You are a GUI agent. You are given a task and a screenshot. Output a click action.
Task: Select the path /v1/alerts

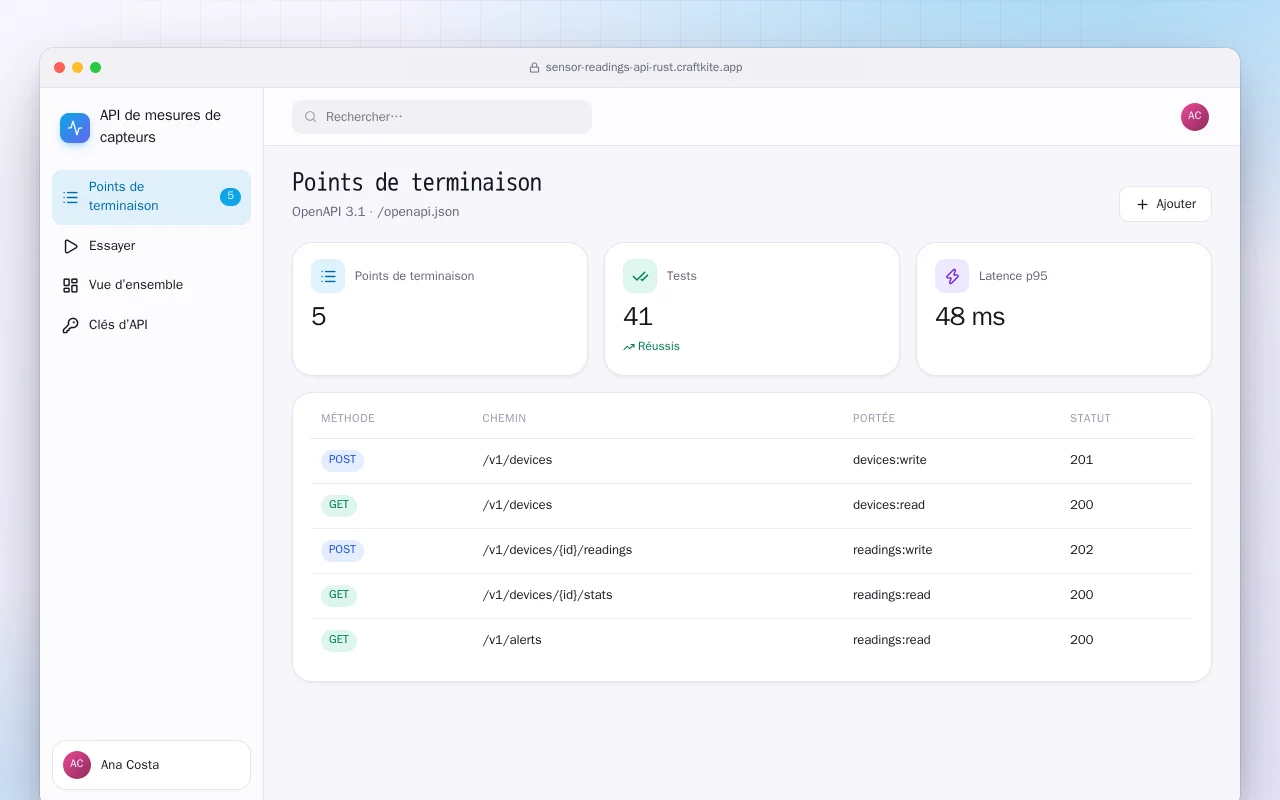click(x=512, y=640)
